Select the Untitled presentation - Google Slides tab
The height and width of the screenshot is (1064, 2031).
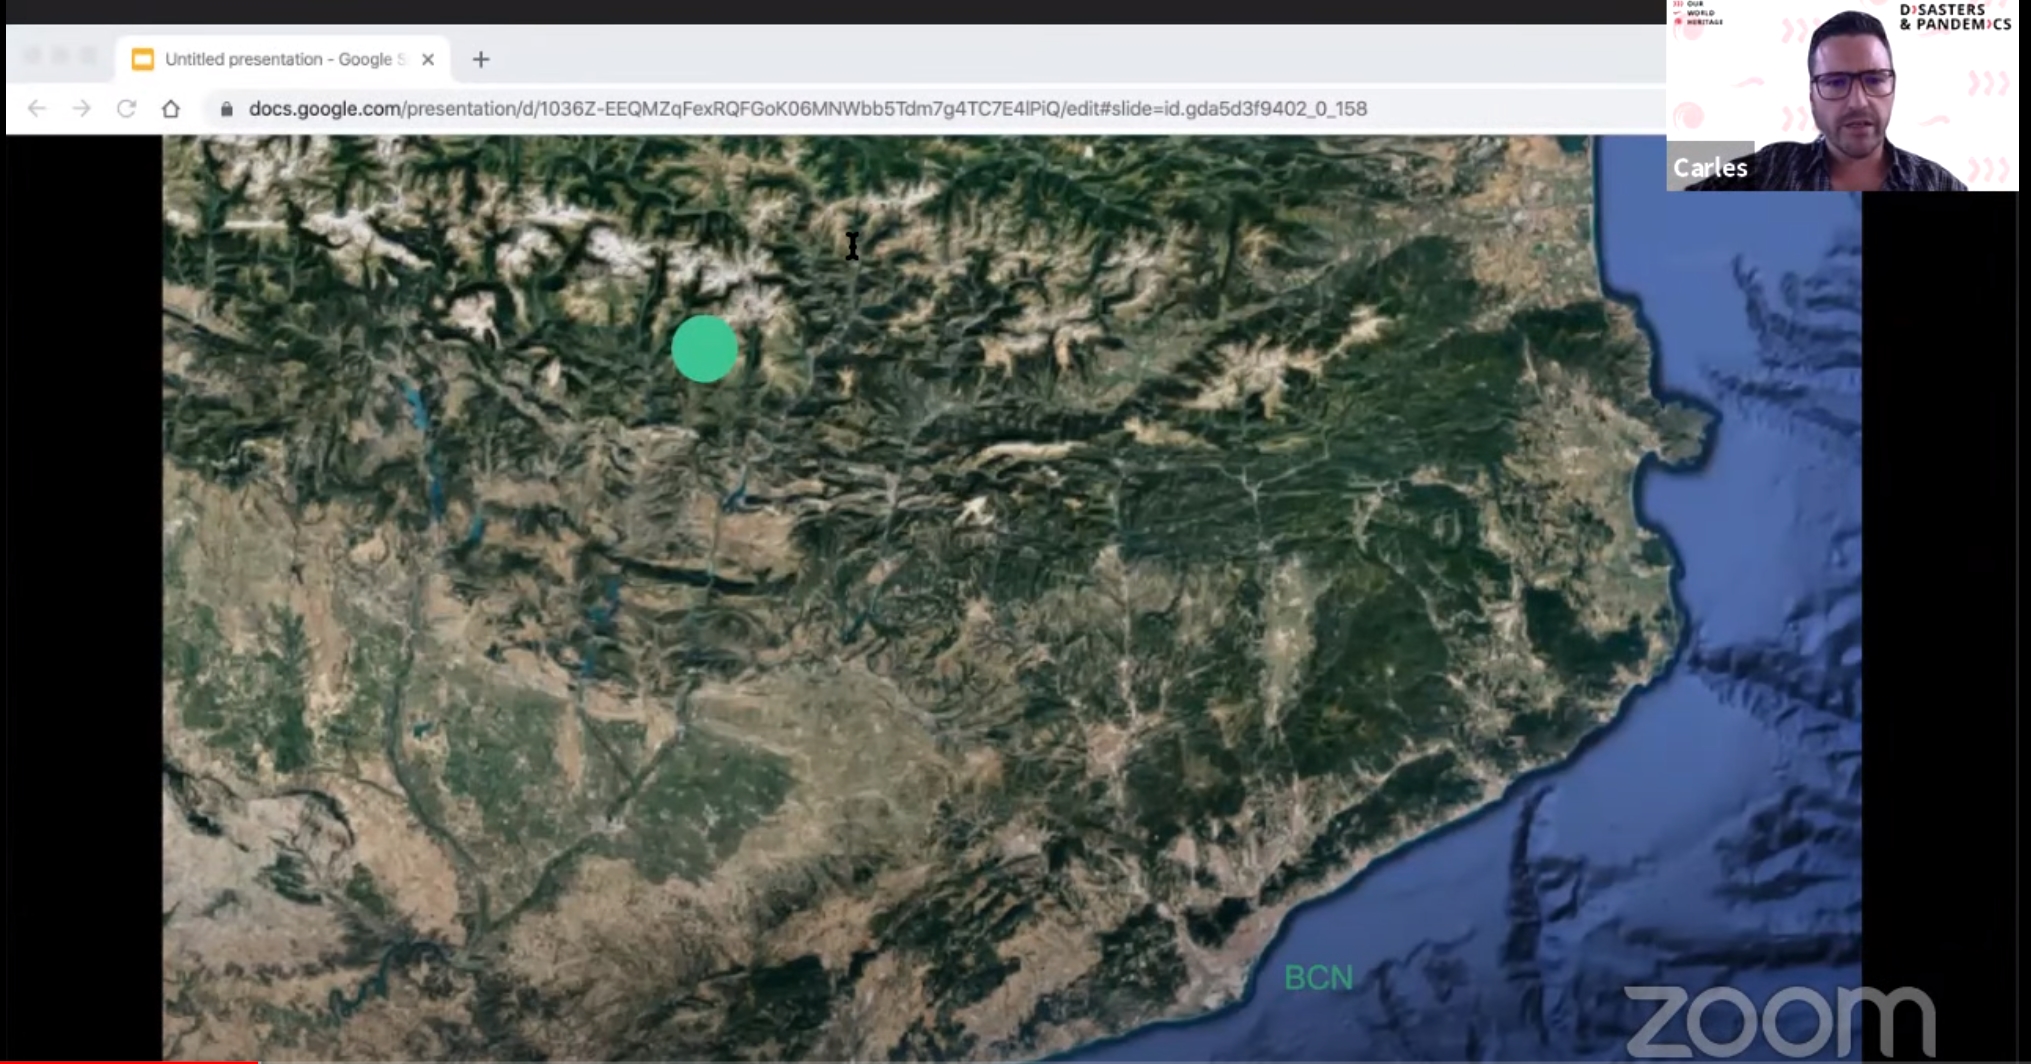[x=283, y=60]
